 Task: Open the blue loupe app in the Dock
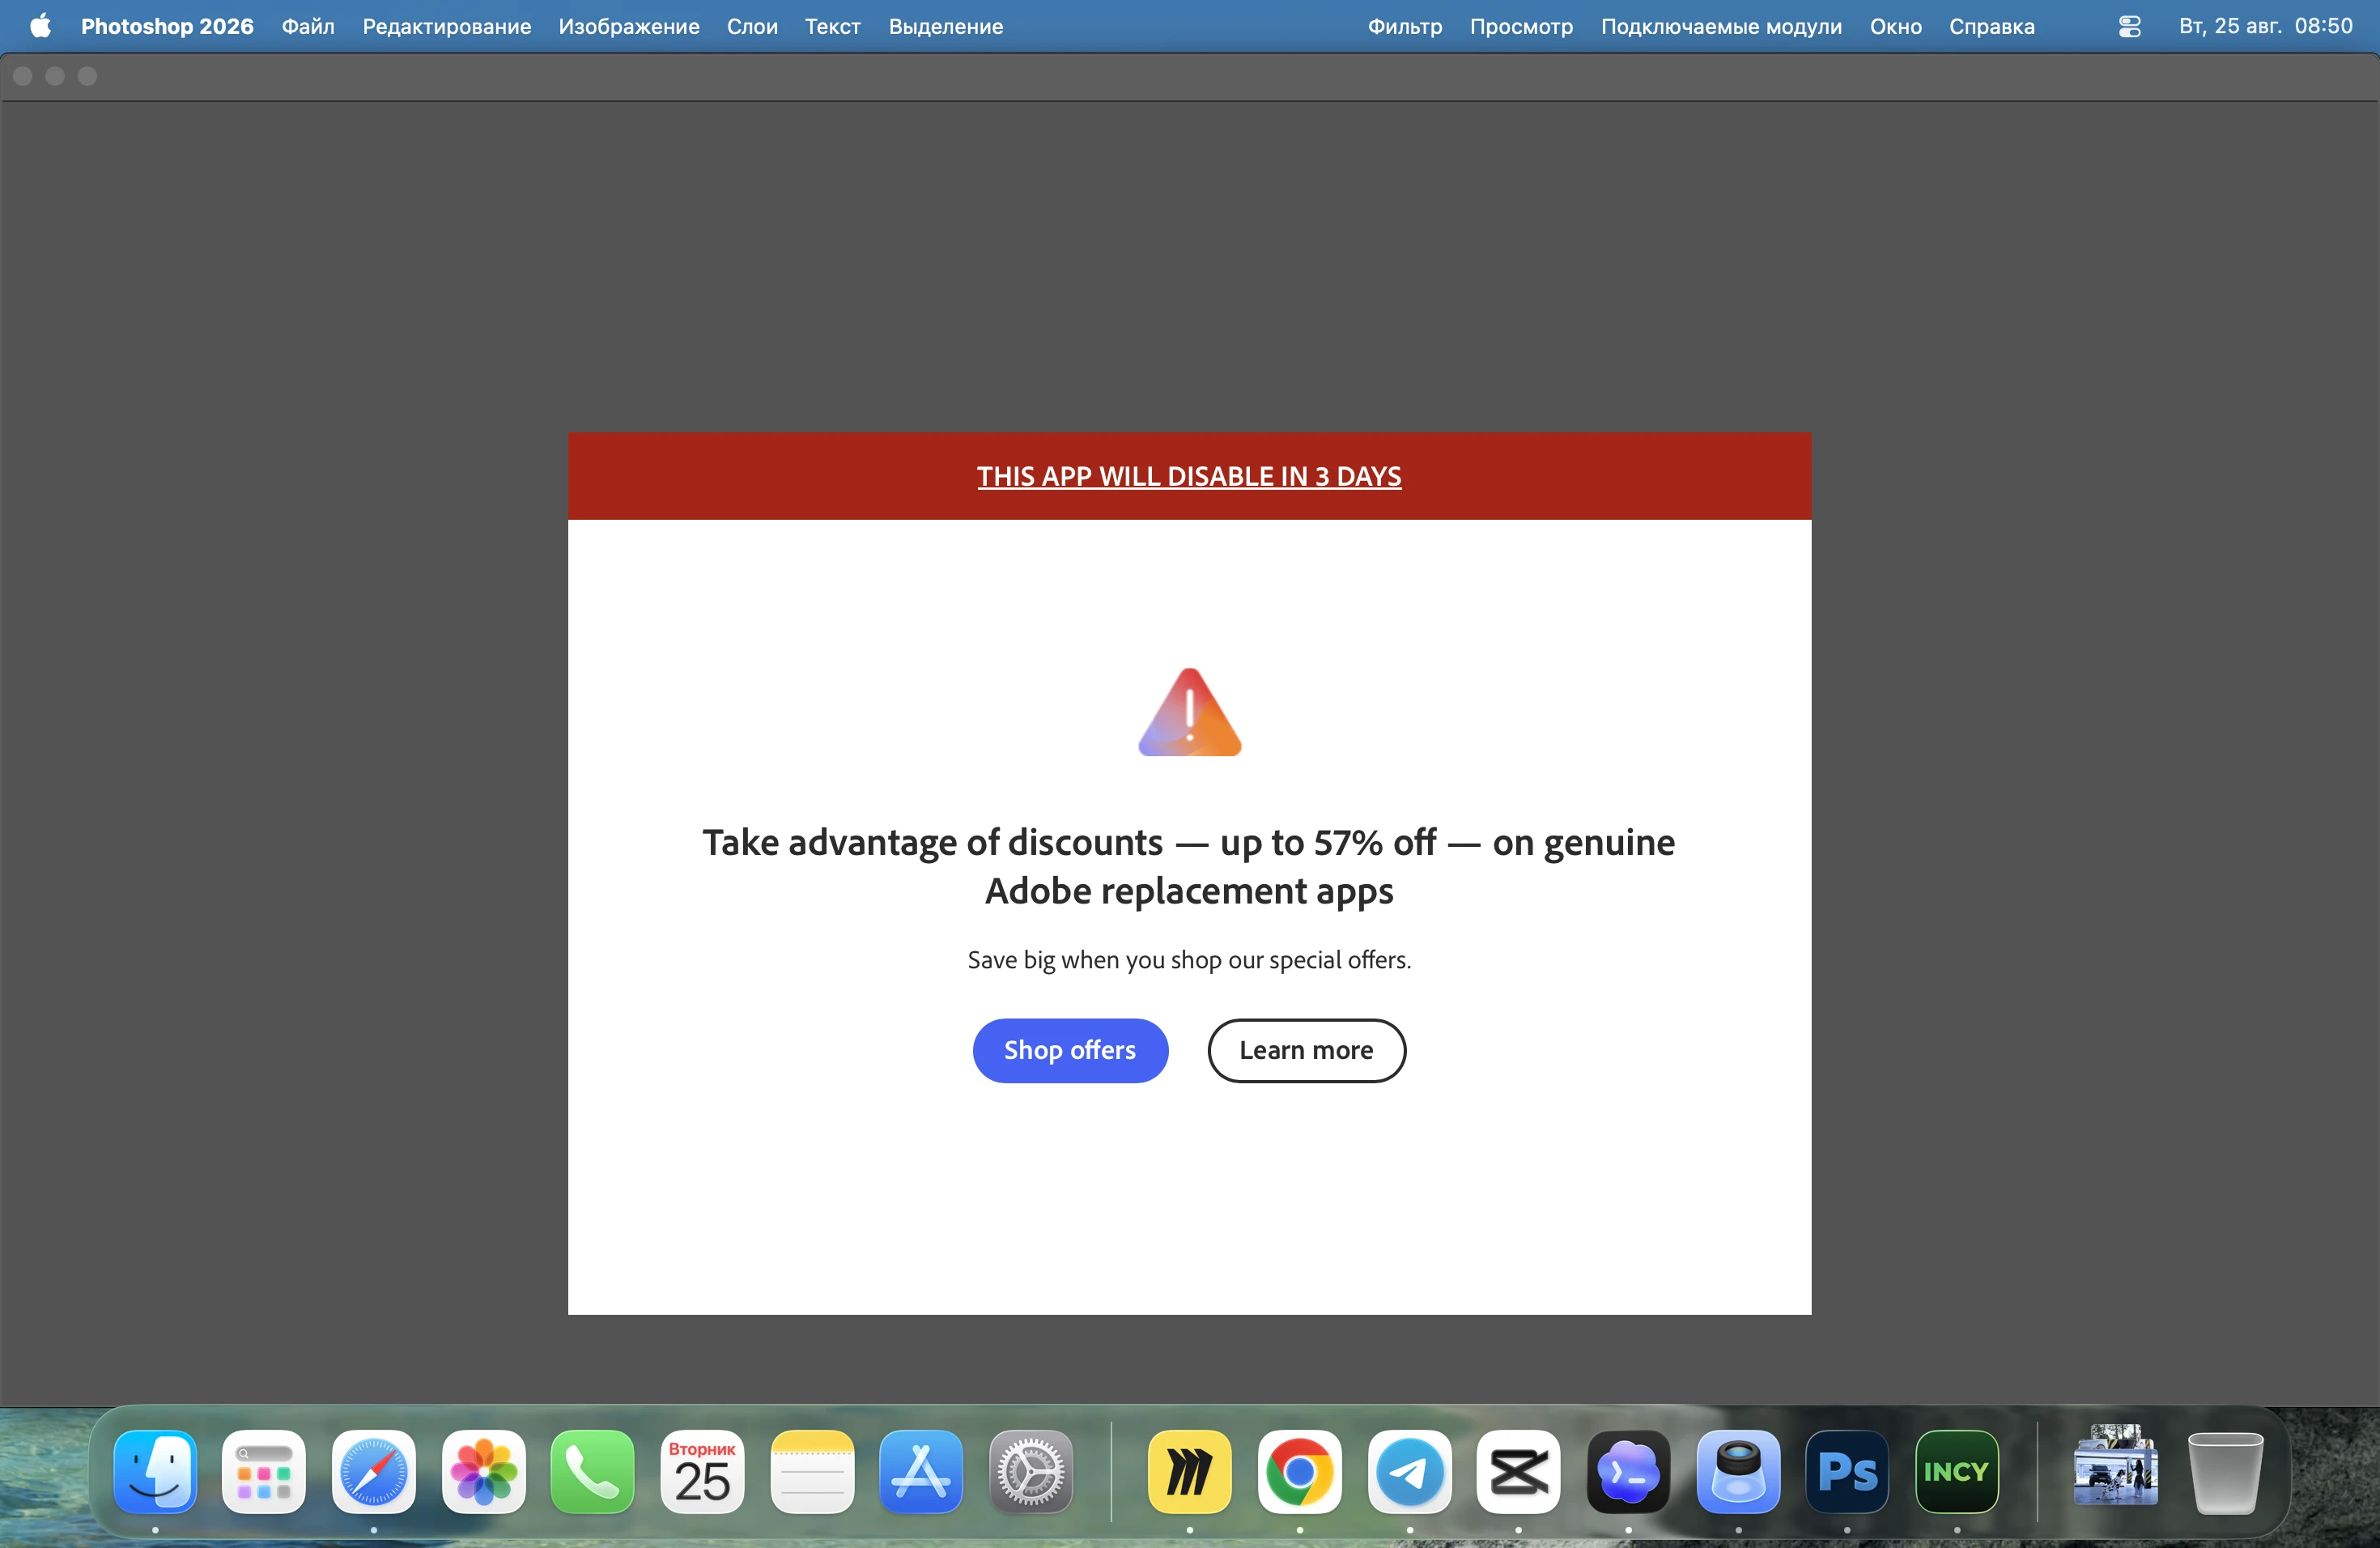click(1738, 1471)
